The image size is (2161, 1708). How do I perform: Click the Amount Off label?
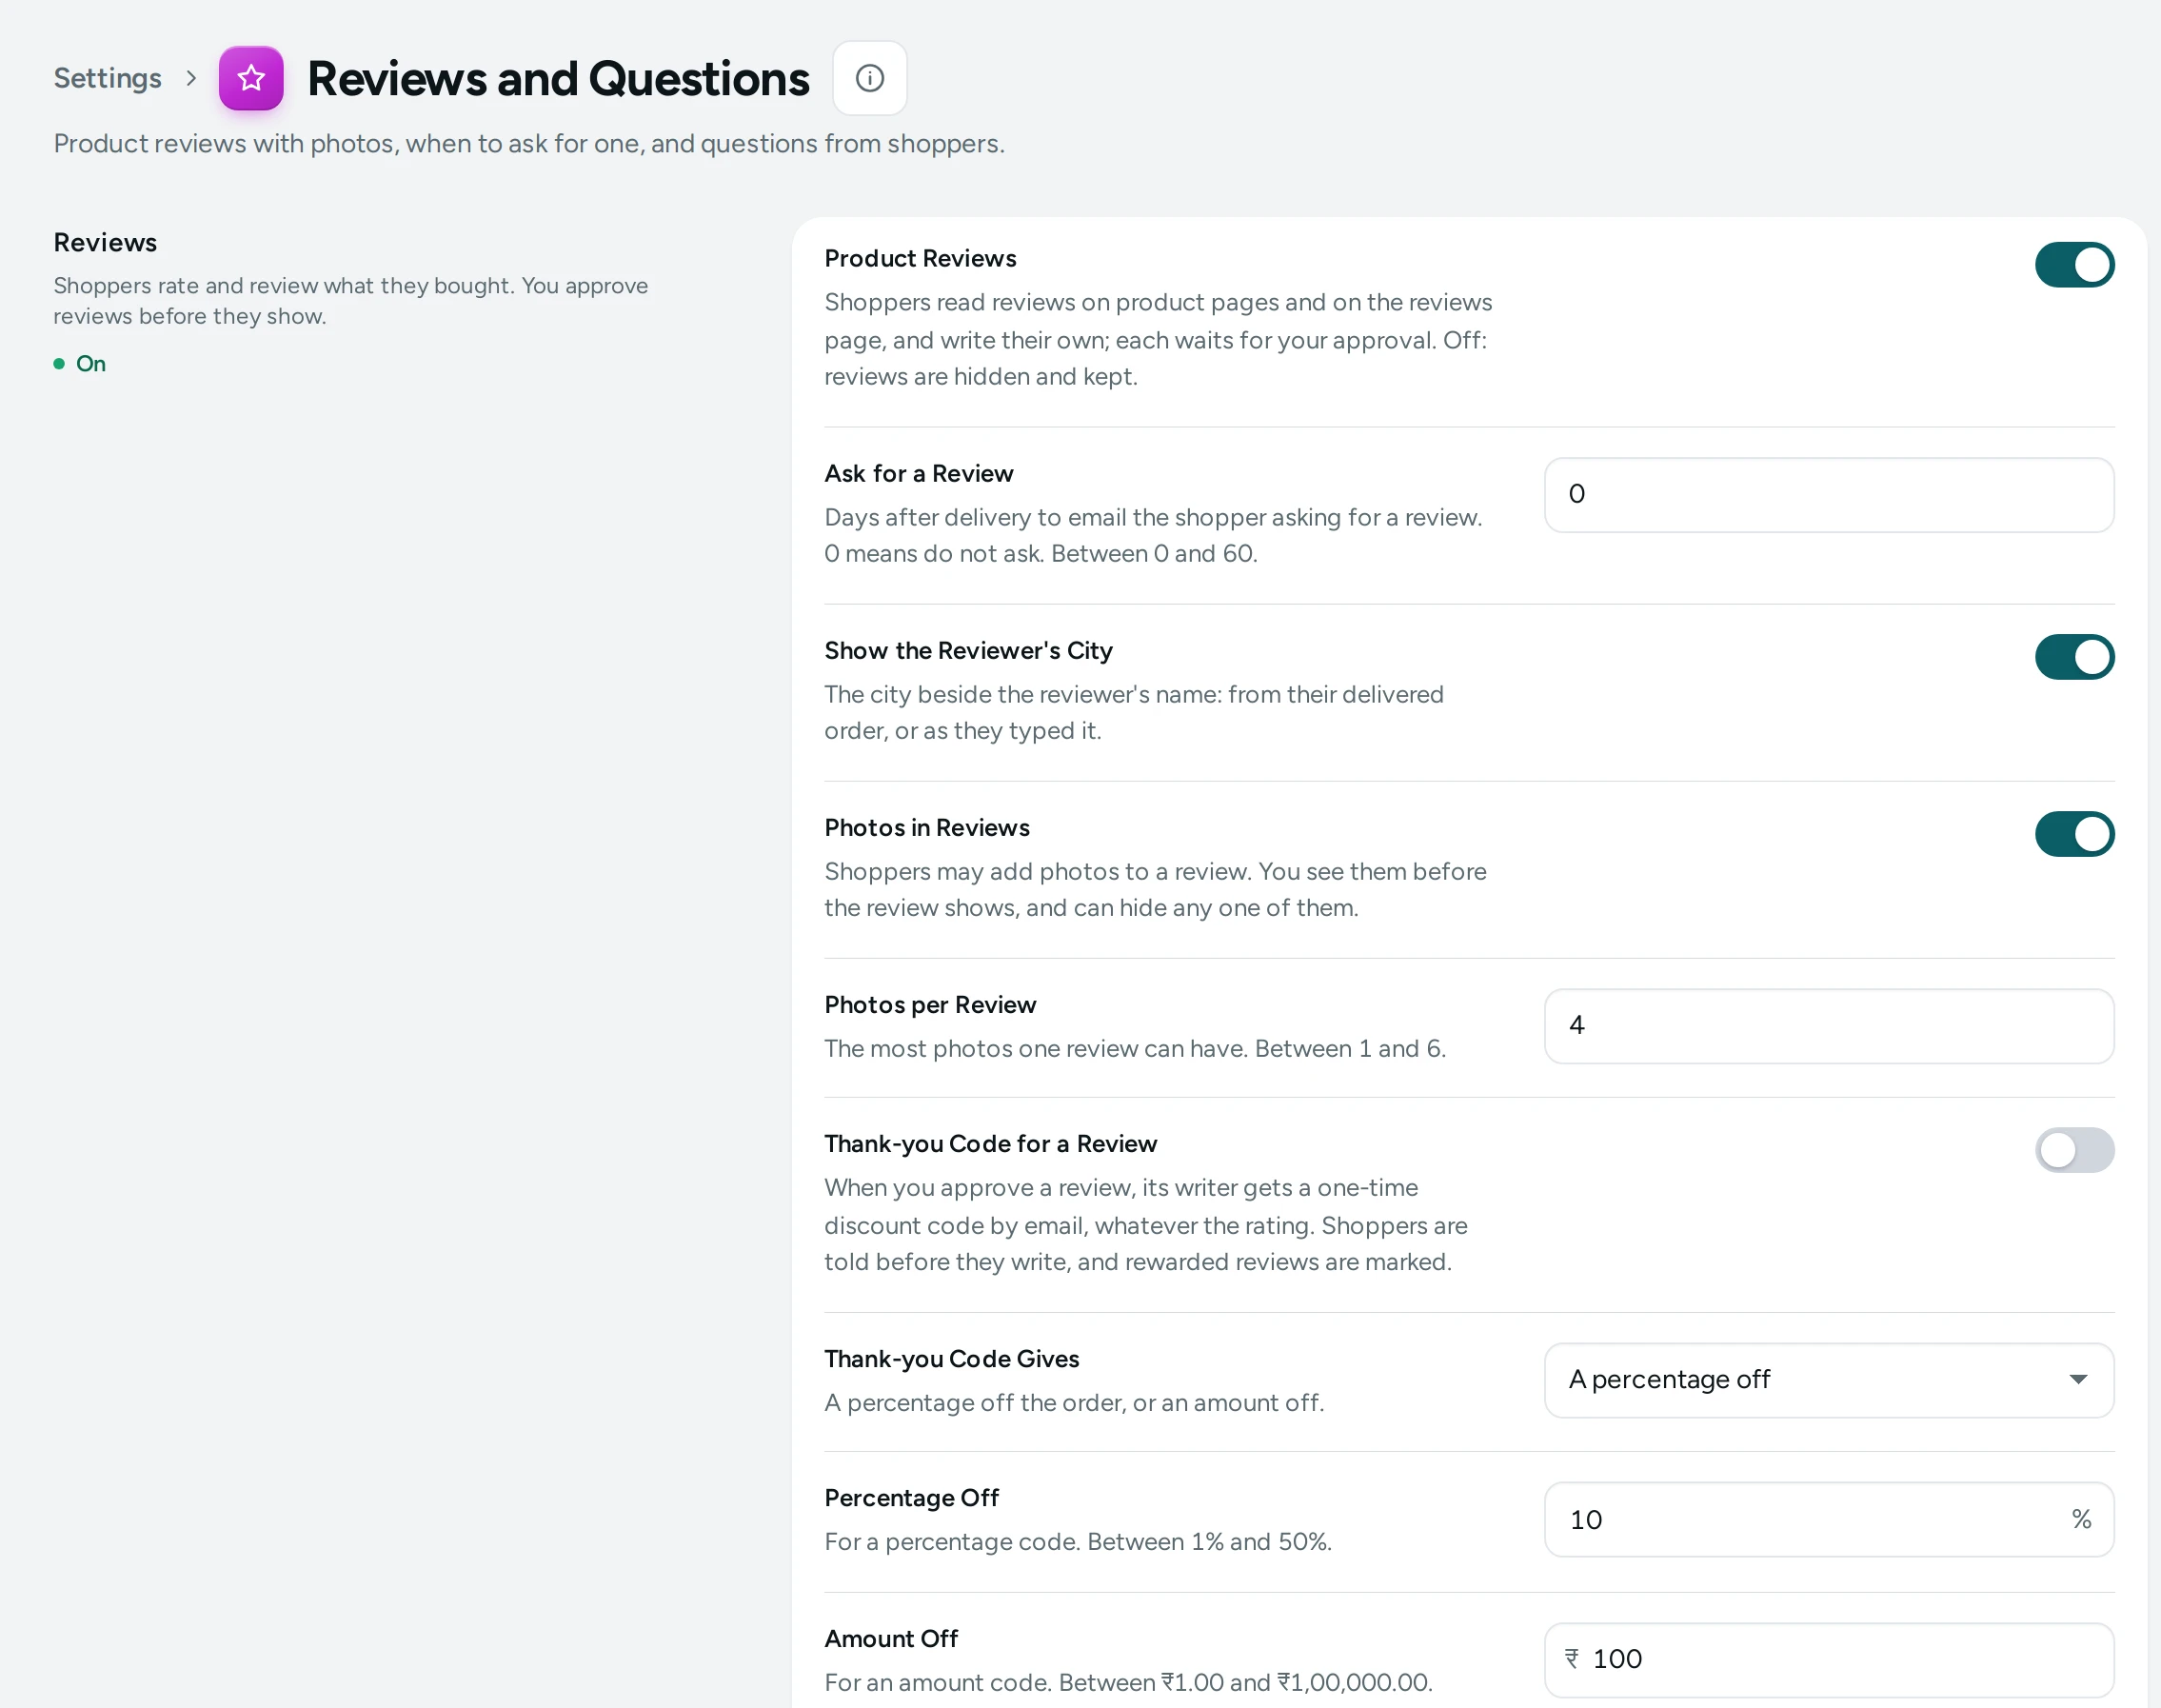[x=891, y=1638]
